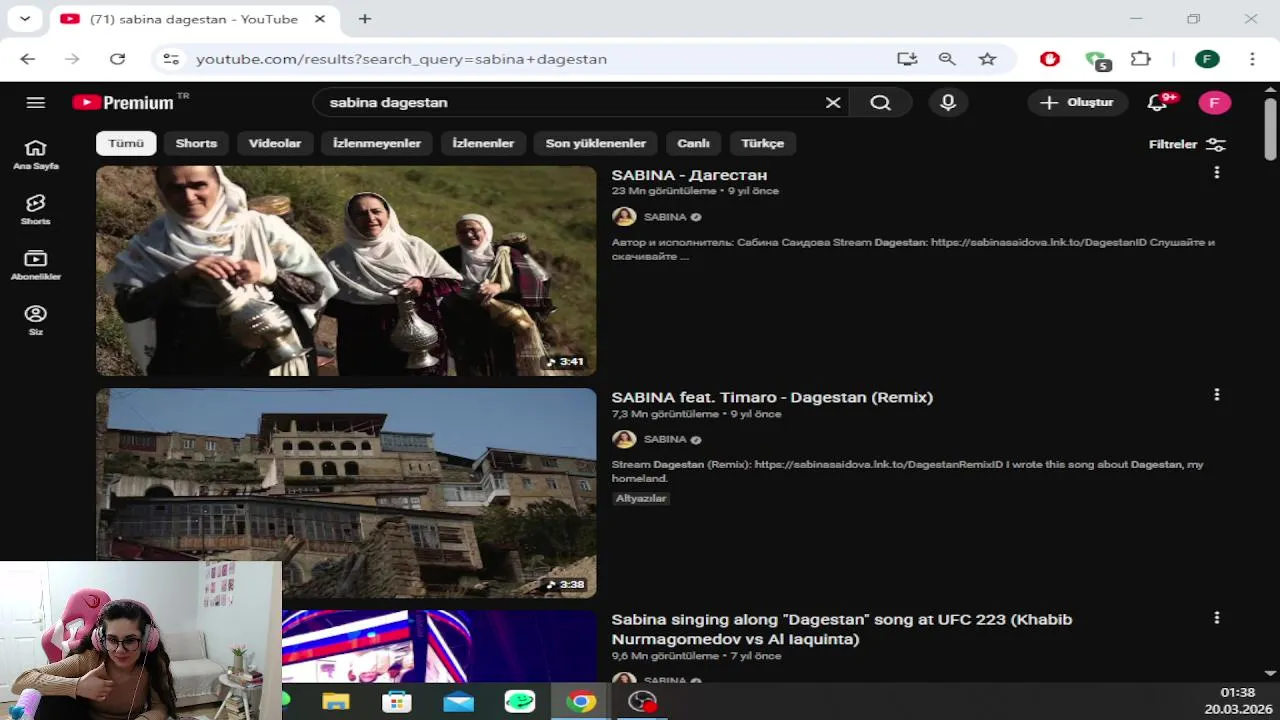Image resolution: width=1280 pixels, height=720 pixels.
Task: Select the Tümü filter chip
Action: click(126, 143)
